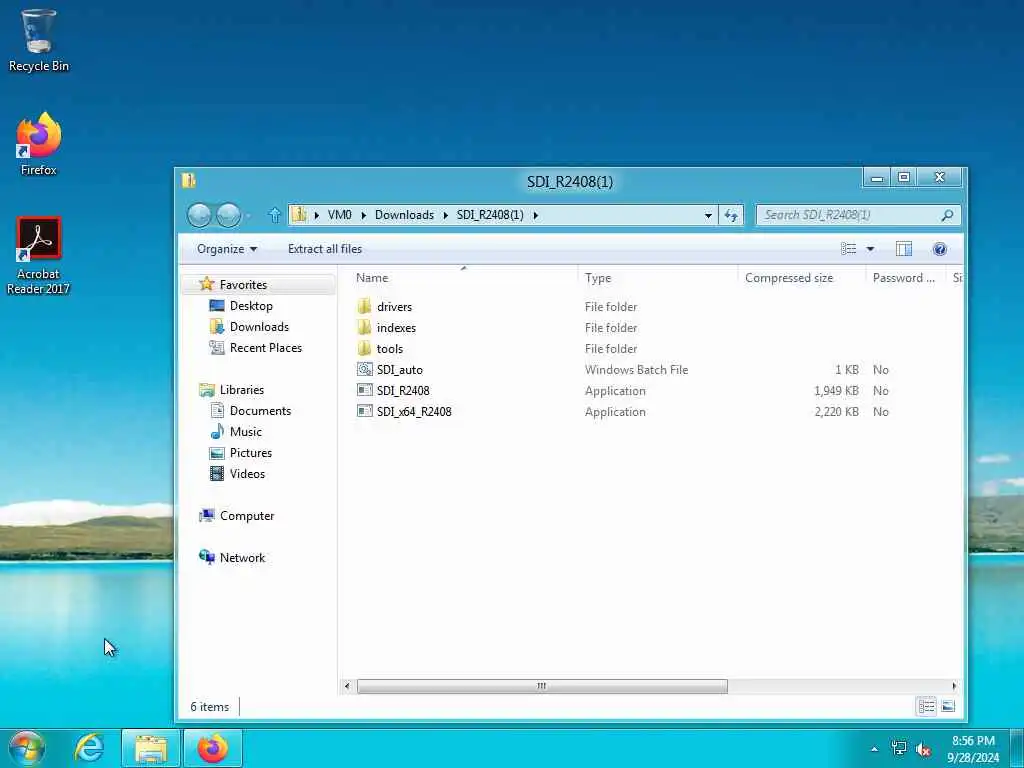Open Videos library

pyautogui.click(x=247, y=473)
